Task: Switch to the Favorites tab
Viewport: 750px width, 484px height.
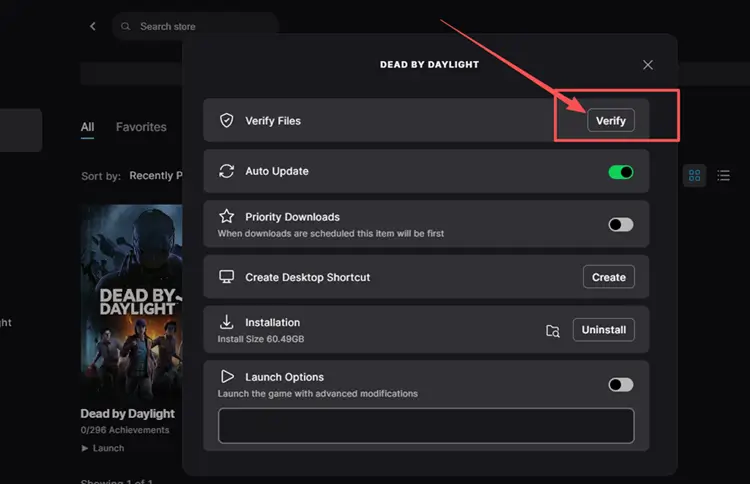Action: click(141, 127)
